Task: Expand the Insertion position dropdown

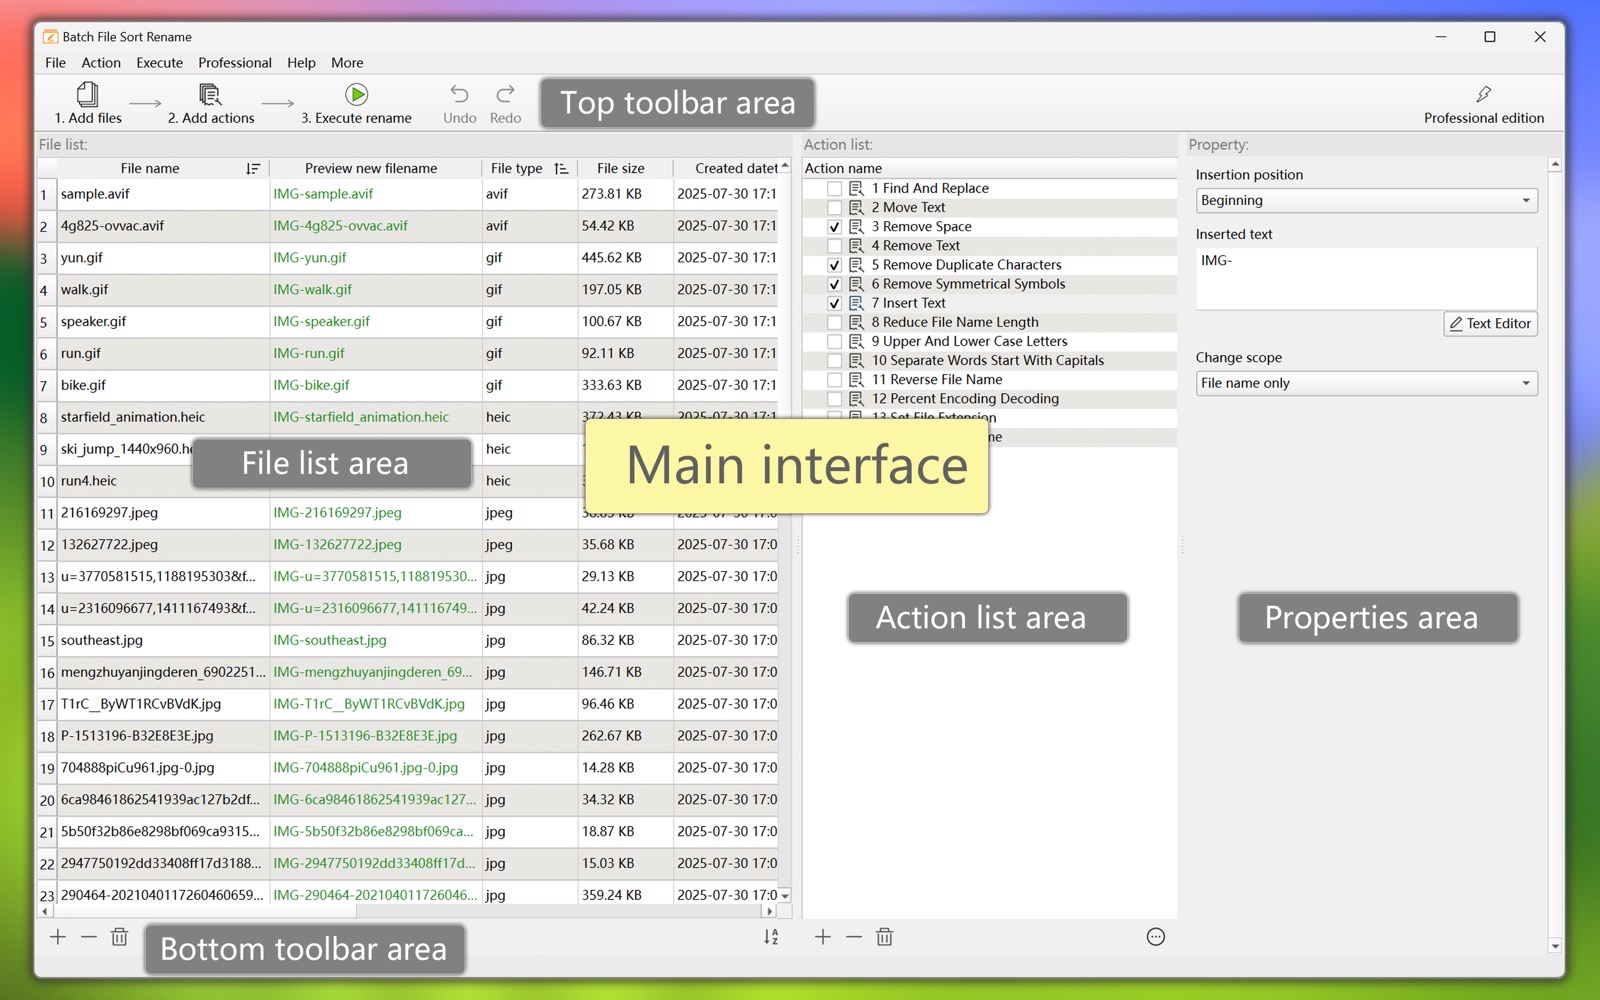Action: tap(1366, 201)
